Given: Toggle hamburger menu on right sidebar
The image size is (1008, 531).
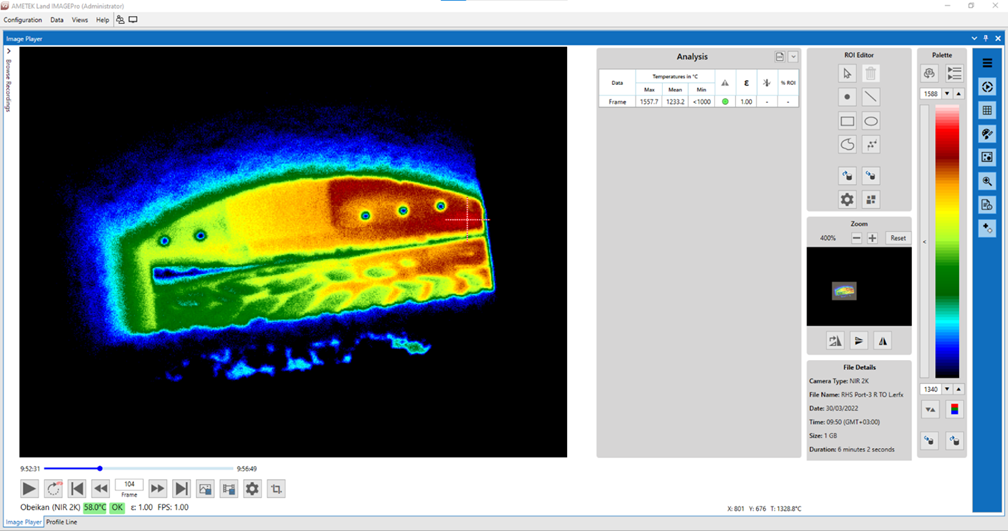Looking at the screenshot, I should [x=987, y=63].
